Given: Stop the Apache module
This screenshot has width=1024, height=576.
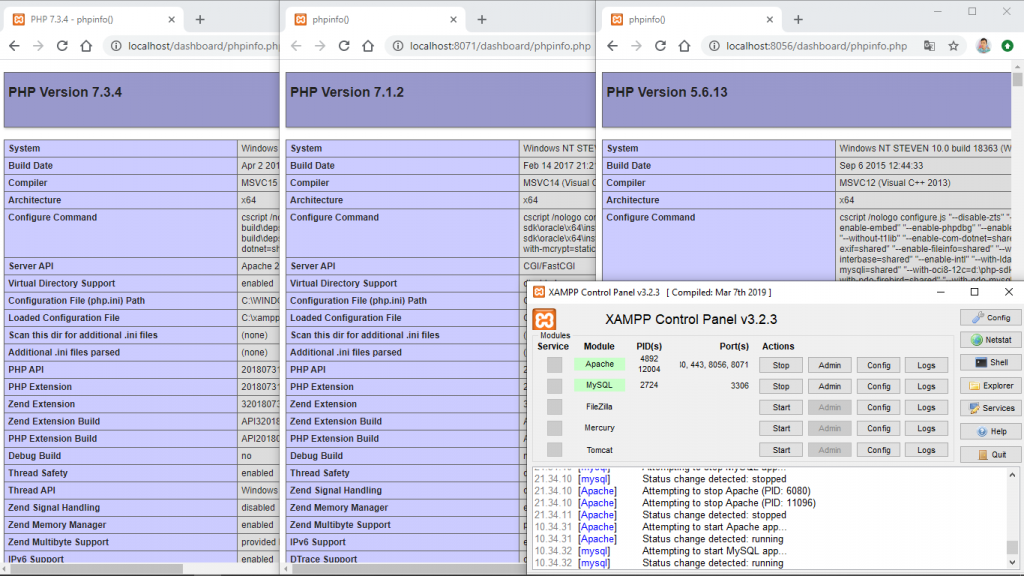Looking at the screenshot, I should pos(781,365).
